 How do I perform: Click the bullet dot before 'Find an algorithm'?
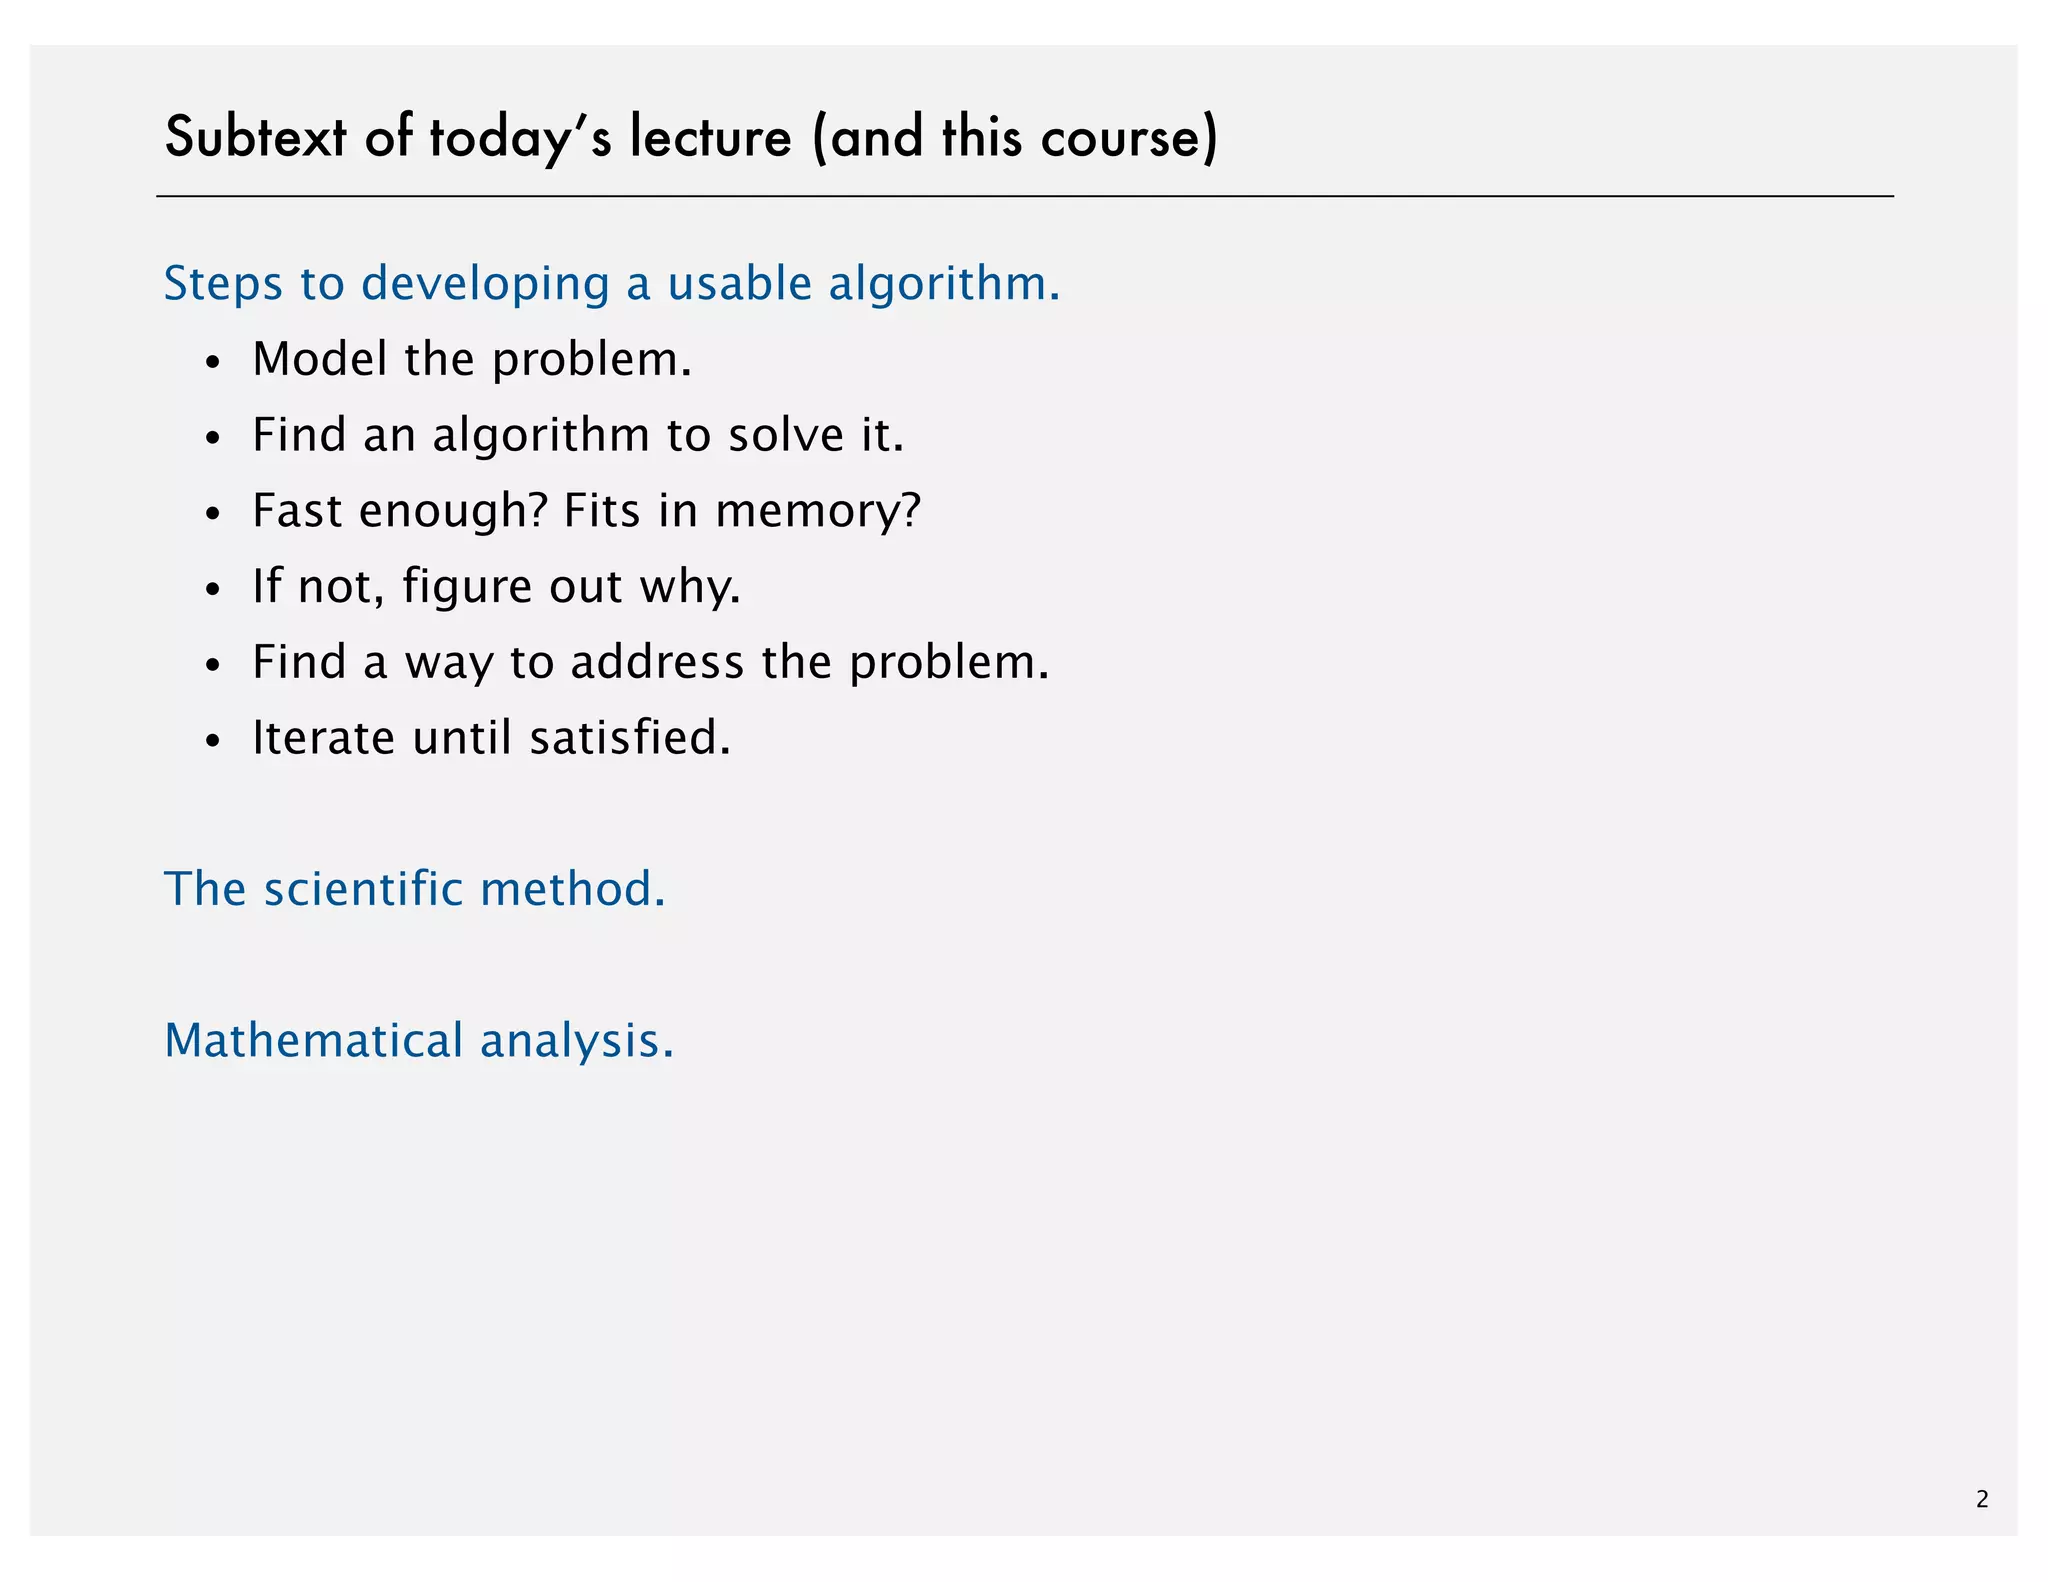(x=212, y=440)
